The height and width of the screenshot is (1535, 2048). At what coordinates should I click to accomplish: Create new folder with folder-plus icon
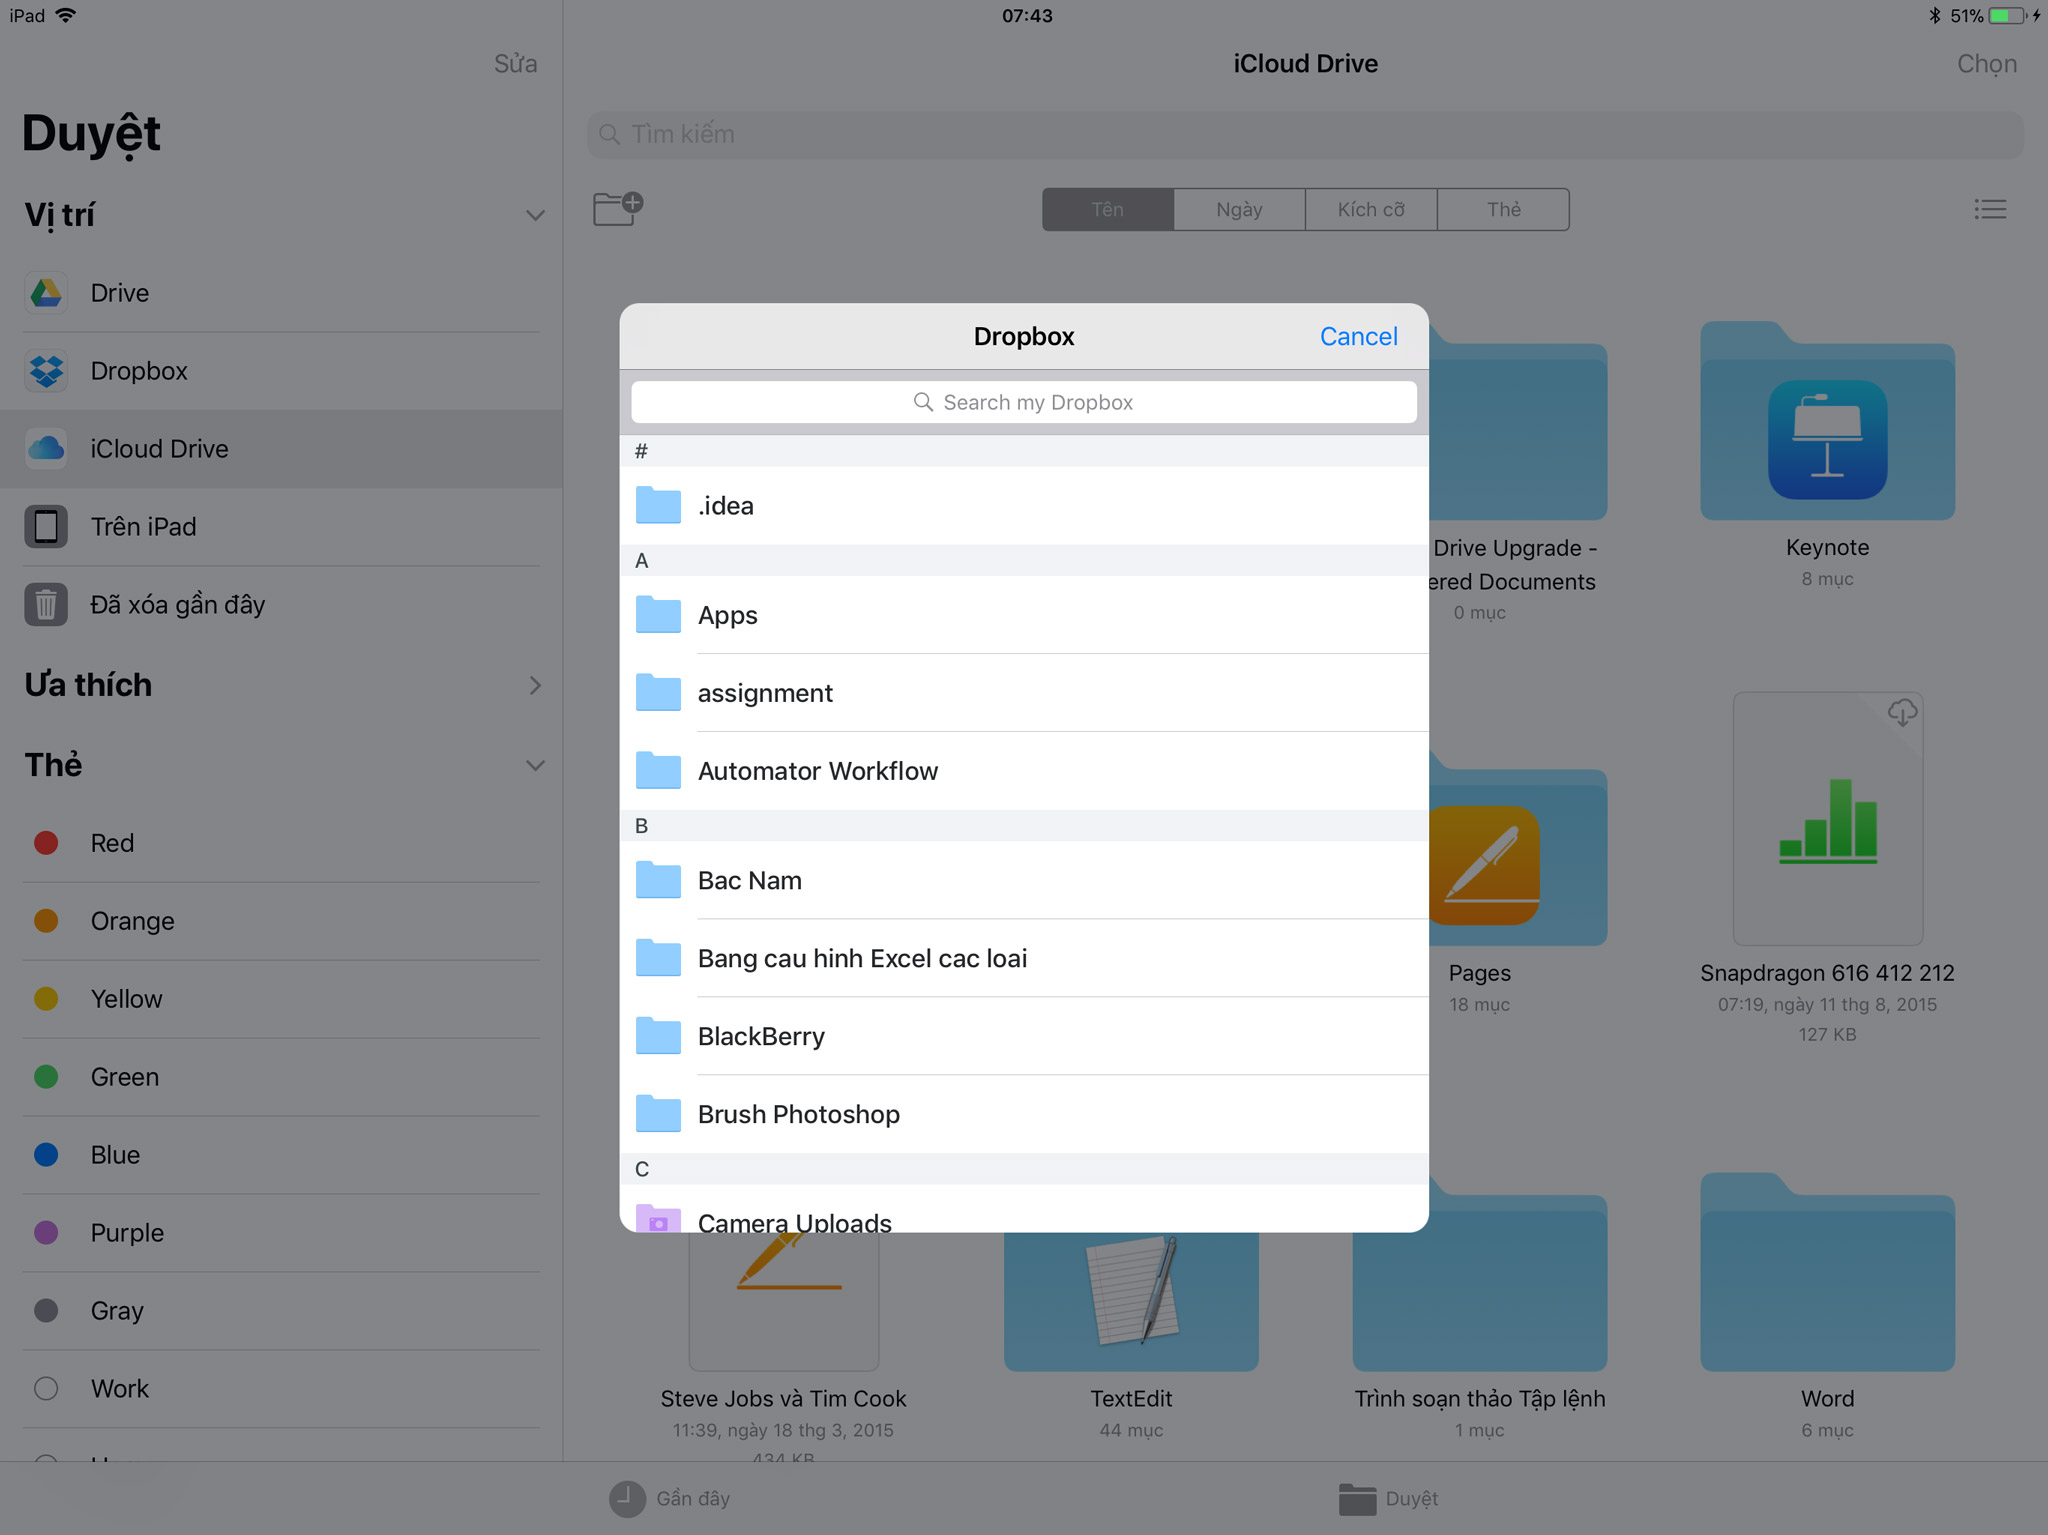pos(617,208)
